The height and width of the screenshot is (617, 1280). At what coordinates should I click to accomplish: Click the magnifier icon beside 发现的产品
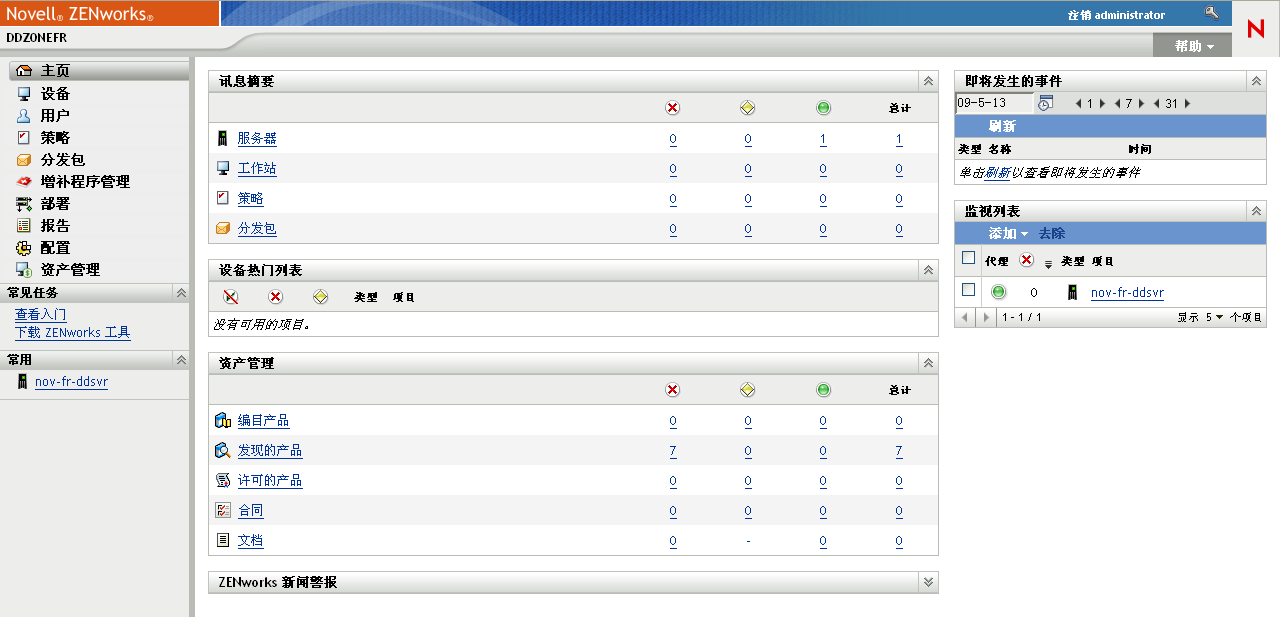(x=223, y=451)
